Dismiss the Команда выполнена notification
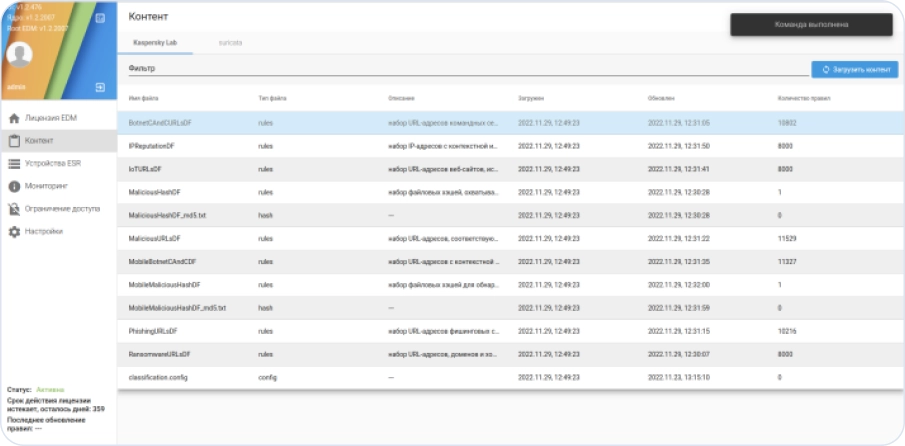Screen dimensions: 905x446 click(811, 25)
